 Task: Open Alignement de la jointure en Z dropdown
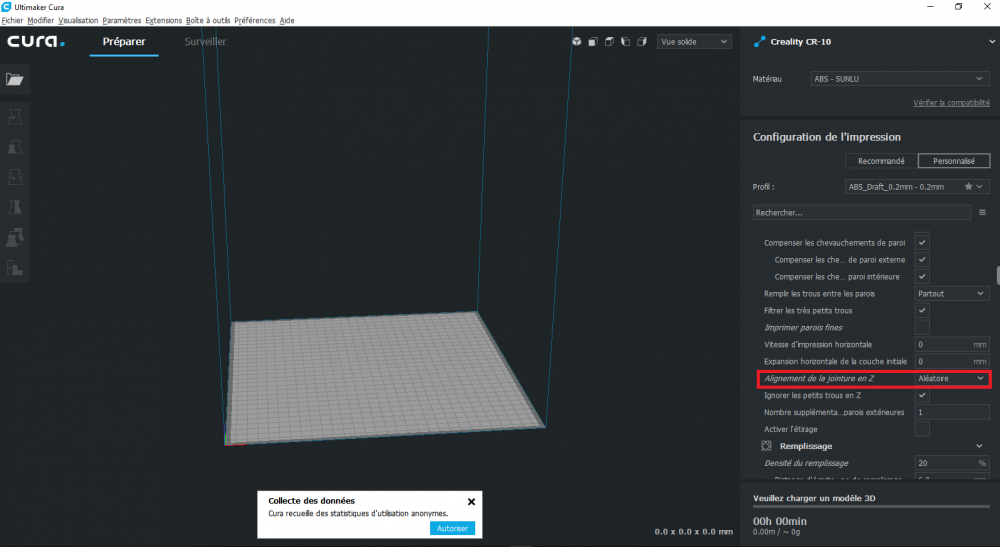pos(952,378)
